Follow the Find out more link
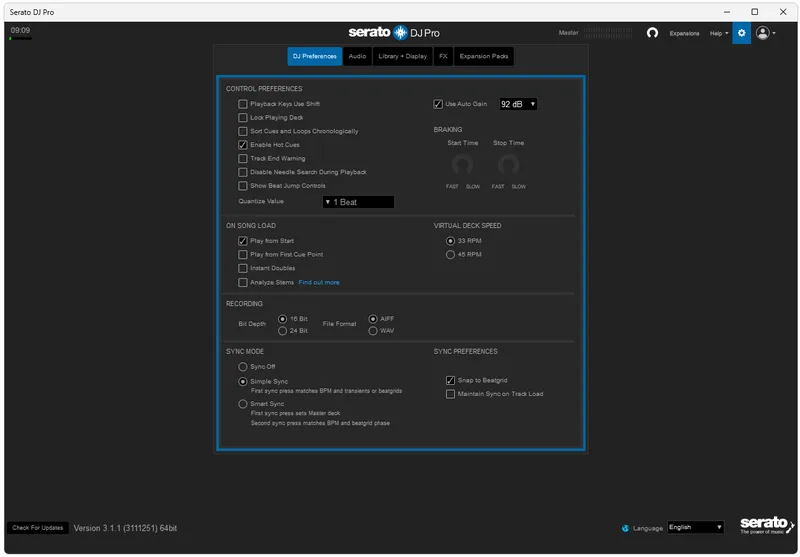This screenshot has width=800, height=557. (319, 283)
